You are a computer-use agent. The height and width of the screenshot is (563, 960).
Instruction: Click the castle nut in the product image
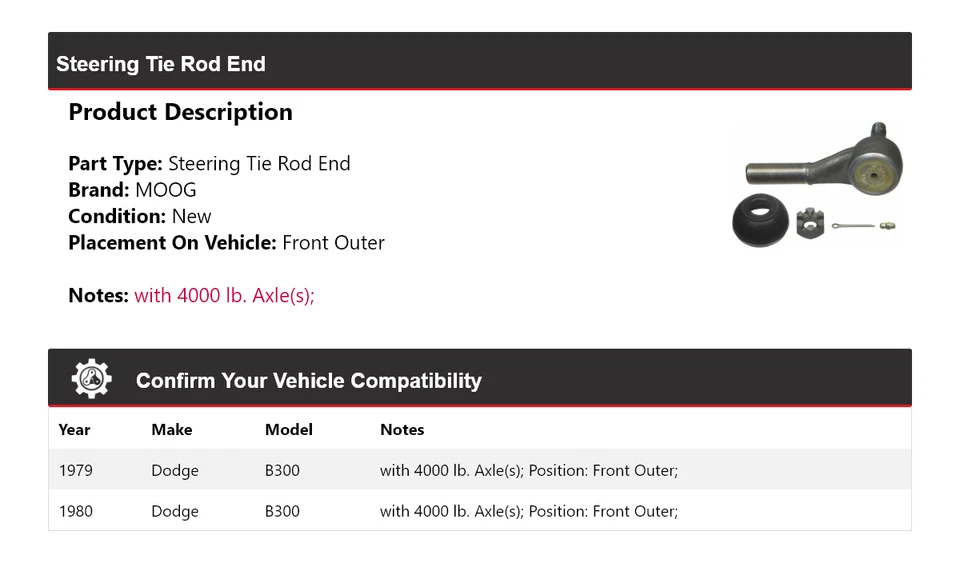coord(810,221)
